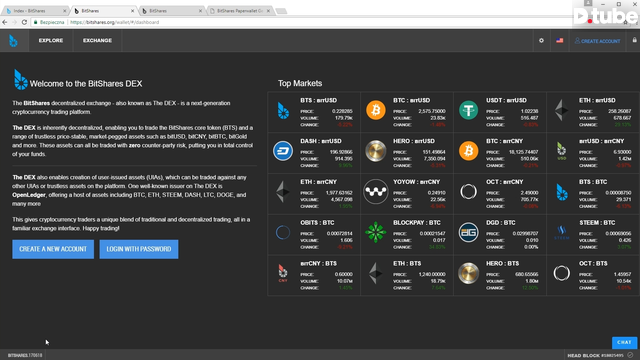The height and width of the screenshot is (360, 640).
Task: Click the CREATE ACCOUNT header link
Action: click(598, 41)
